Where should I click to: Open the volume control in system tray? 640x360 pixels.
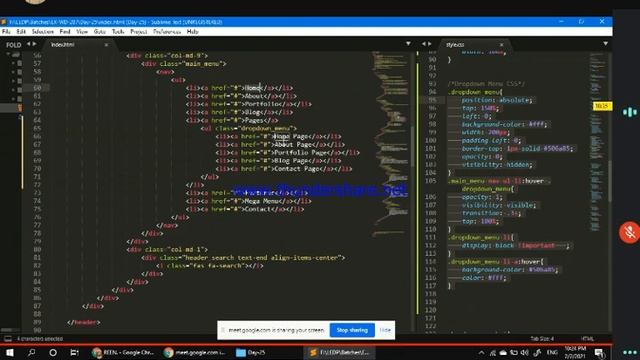(524, 353)
